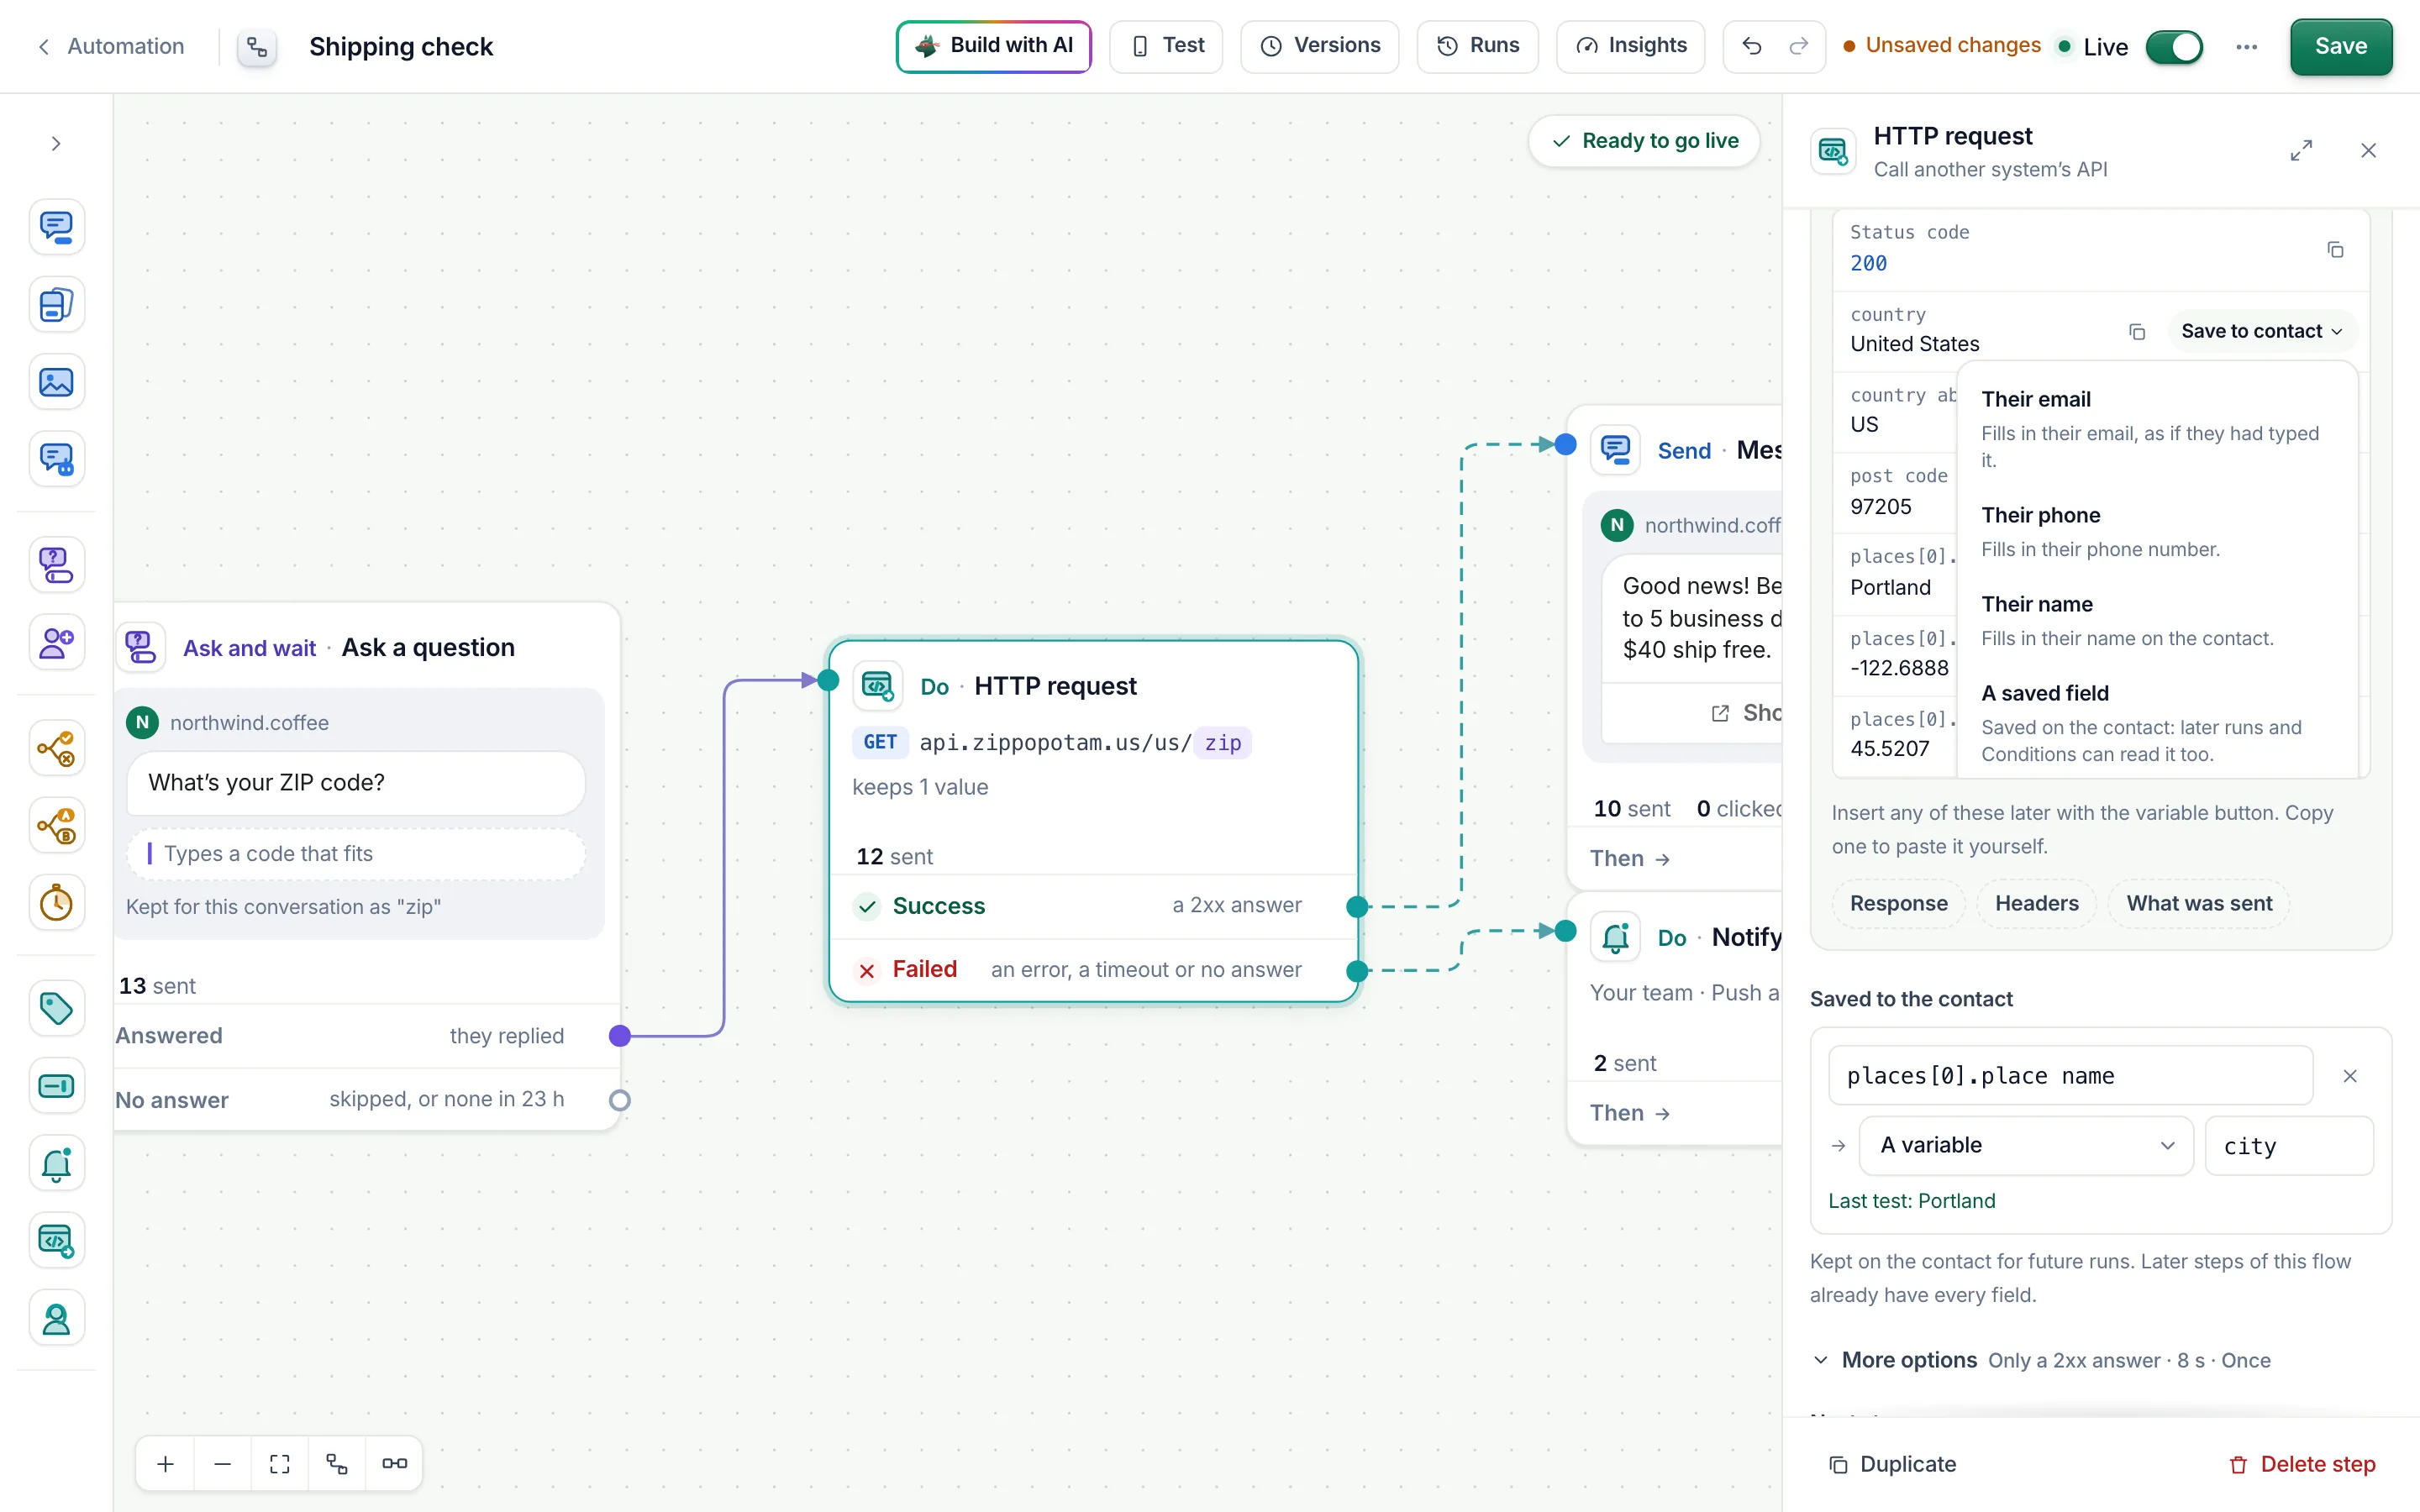Open the Versions history

[1319, 46]
